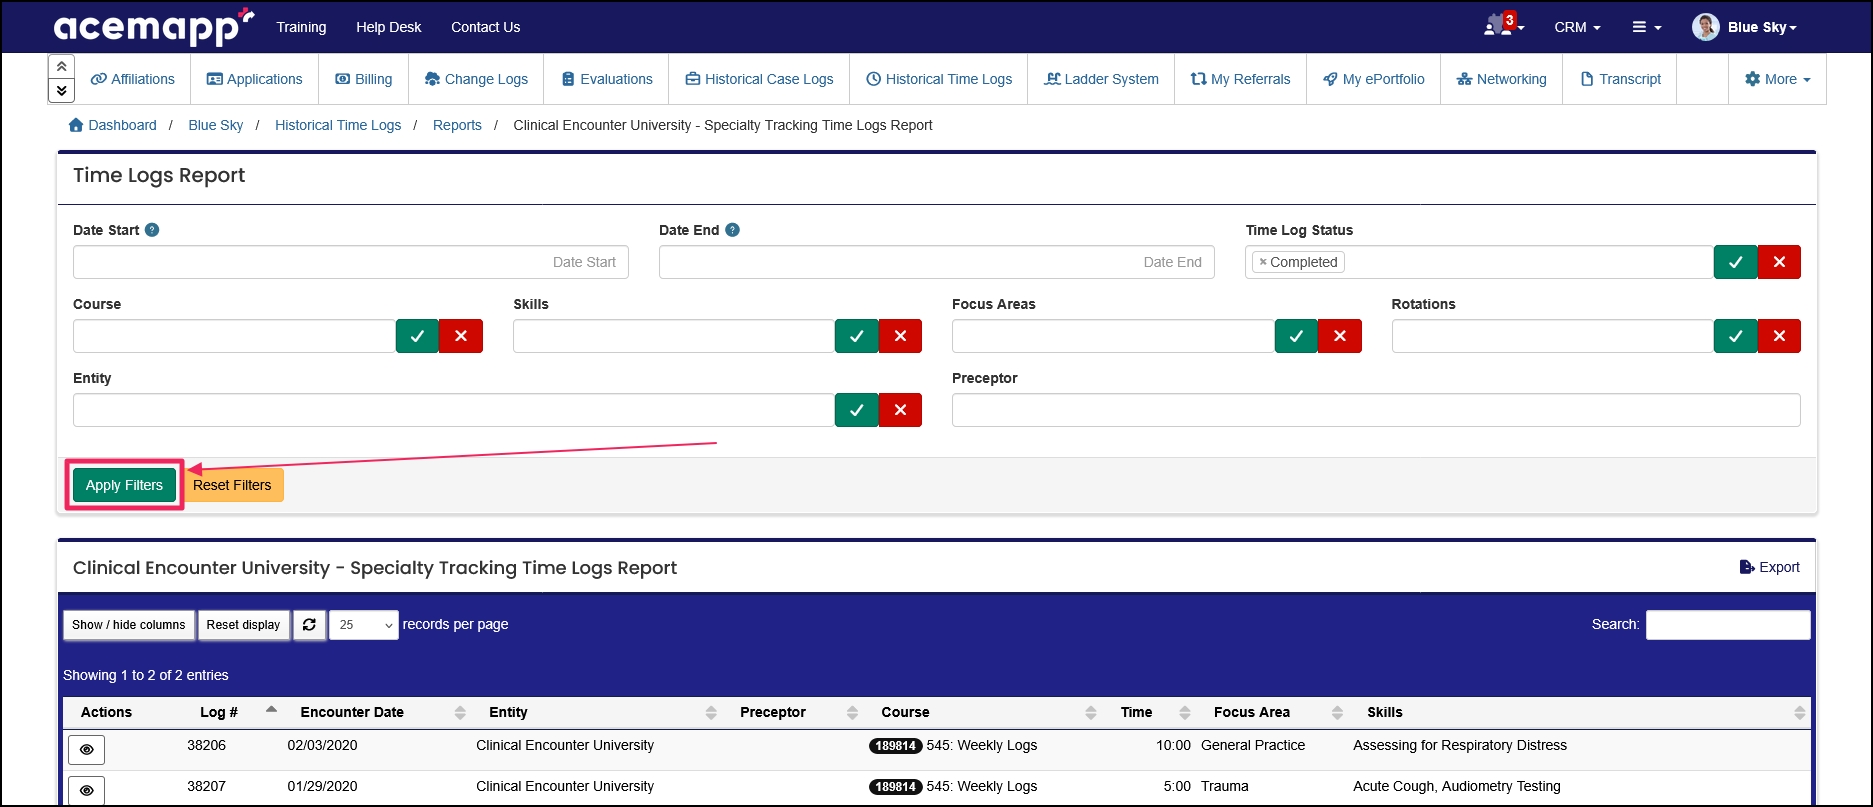Image resolution: width=1873 pixels, height=807 pixels.
Task: Click the Blue Sky profile avatar
Action: pos(1705,27)
